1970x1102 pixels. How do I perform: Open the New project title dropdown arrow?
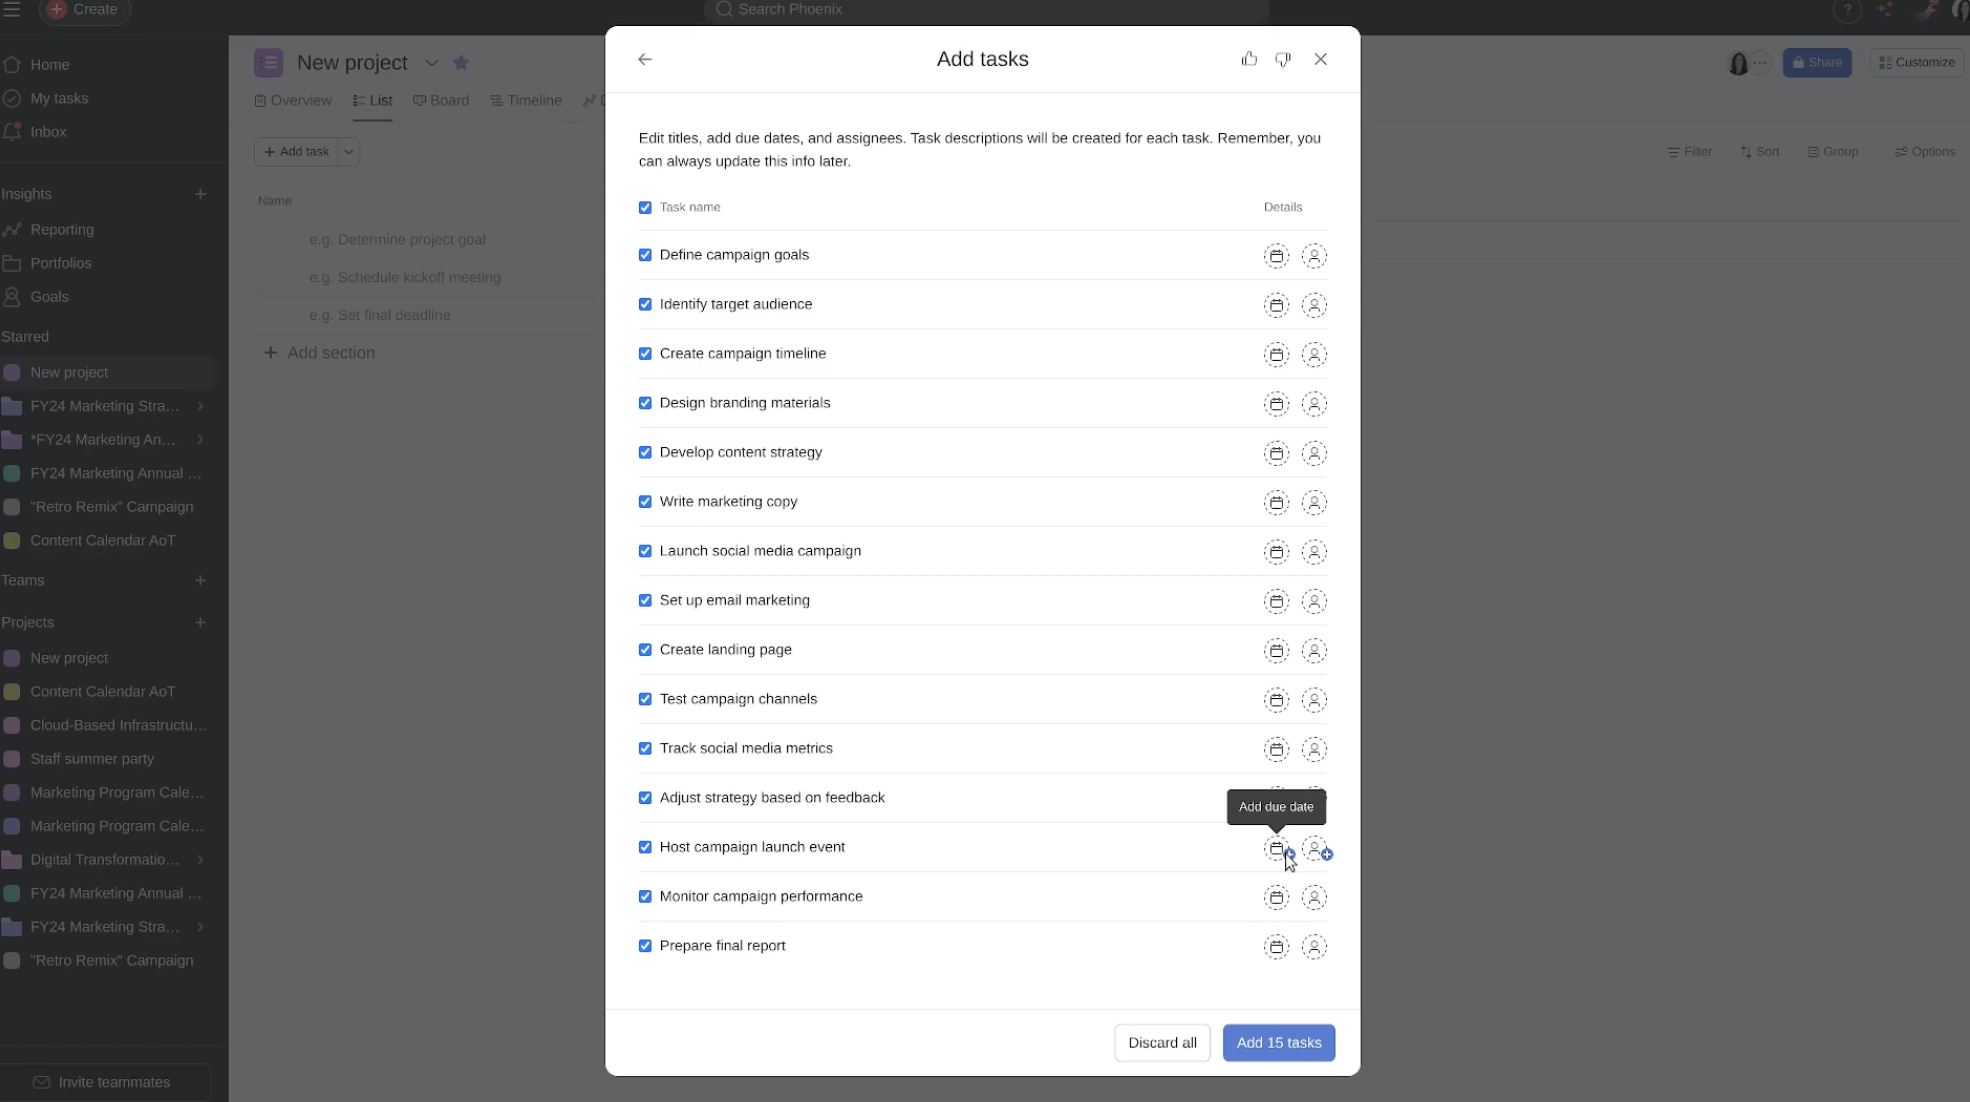click(431, 62)
